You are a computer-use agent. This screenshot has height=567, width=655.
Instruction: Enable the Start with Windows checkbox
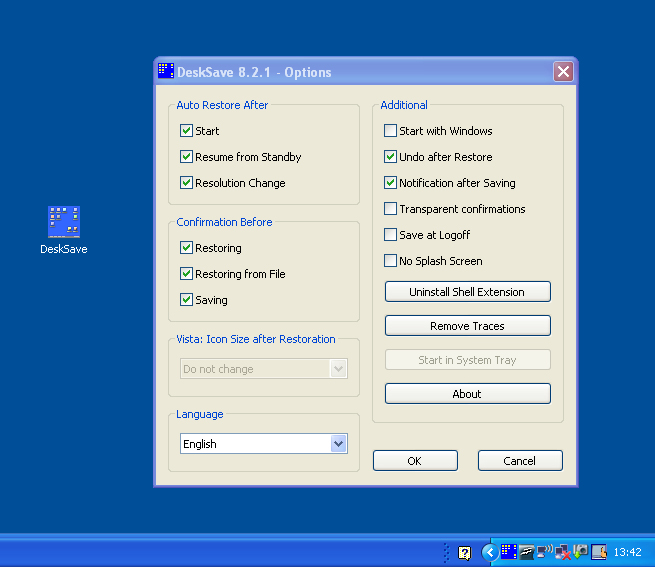pyautogui.click(x=391, y=131)
